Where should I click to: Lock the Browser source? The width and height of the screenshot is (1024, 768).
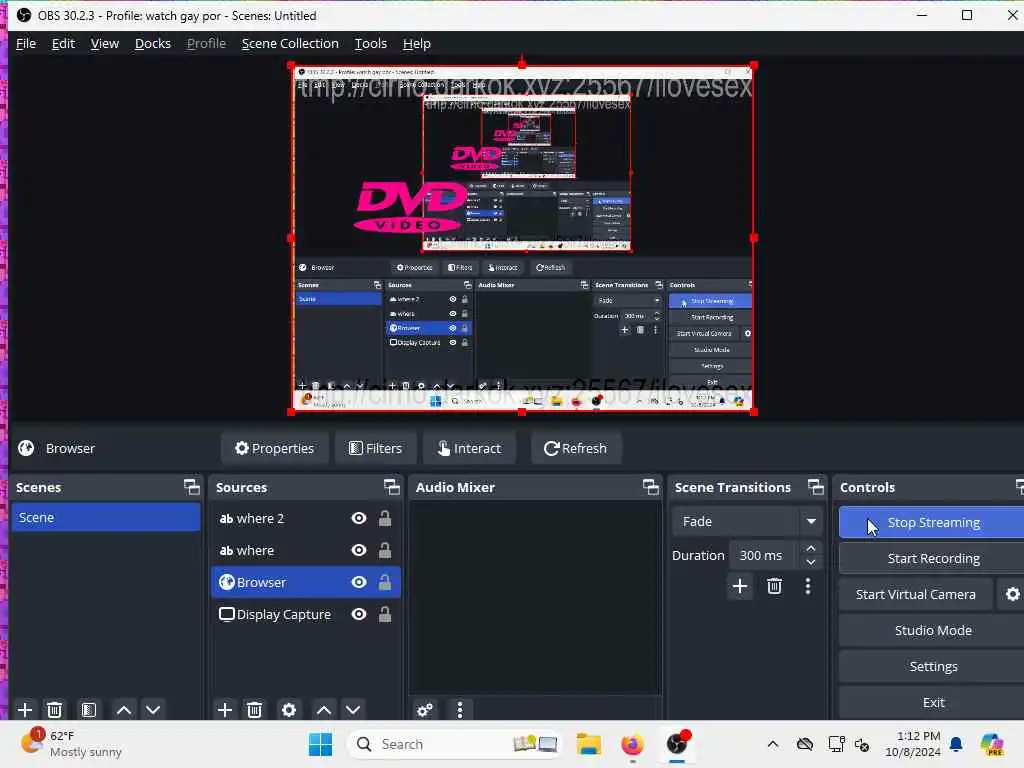point(385,582)
